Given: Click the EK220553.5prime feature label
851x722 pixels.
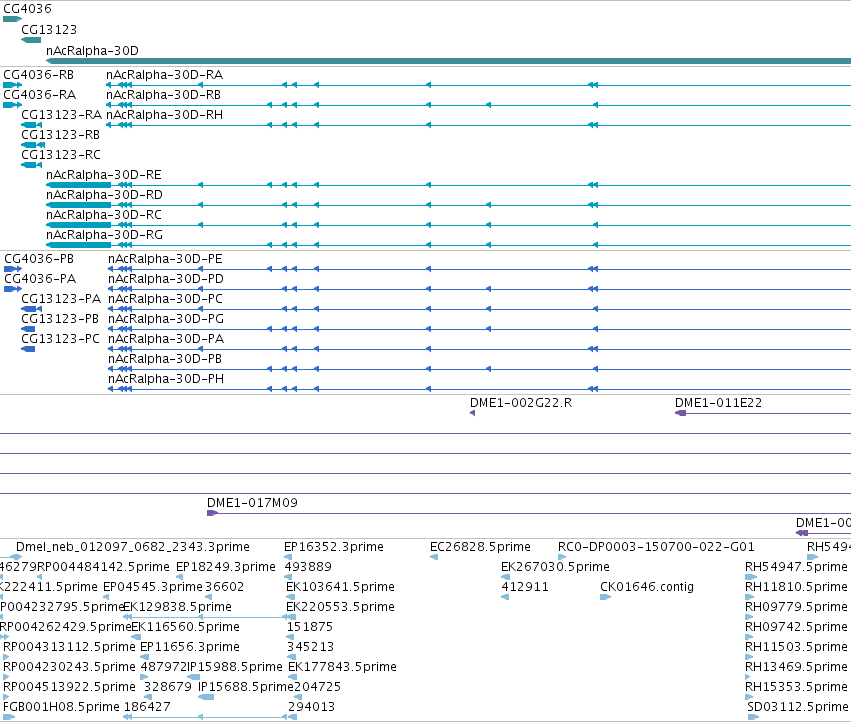Looking at the screenshot, I should pyautogui.click(x=340, y=607).
